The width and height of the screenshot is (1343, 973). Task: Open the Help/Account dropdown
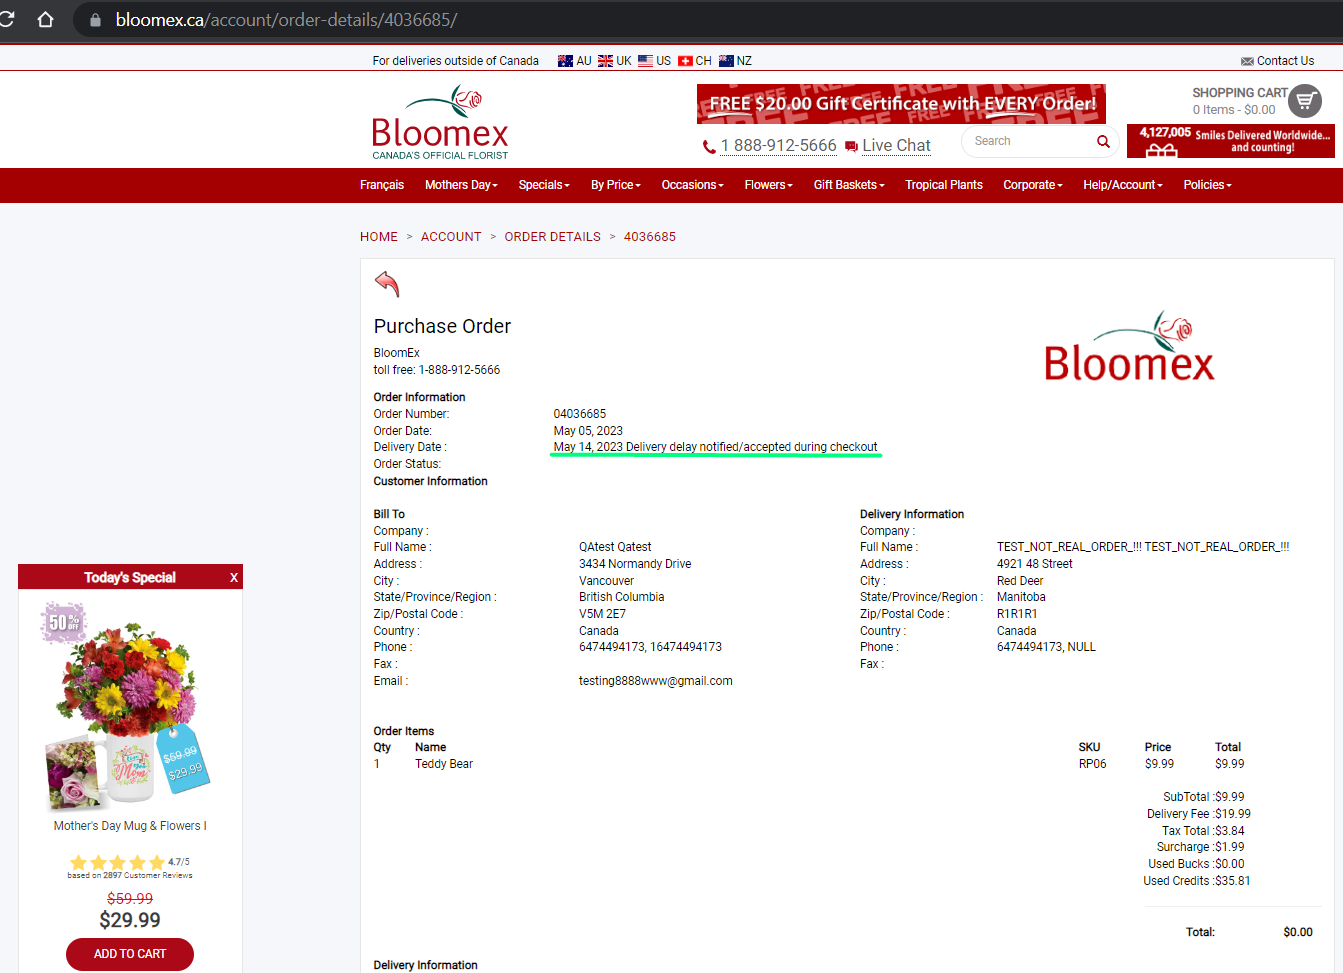(x=1123, y=185)
